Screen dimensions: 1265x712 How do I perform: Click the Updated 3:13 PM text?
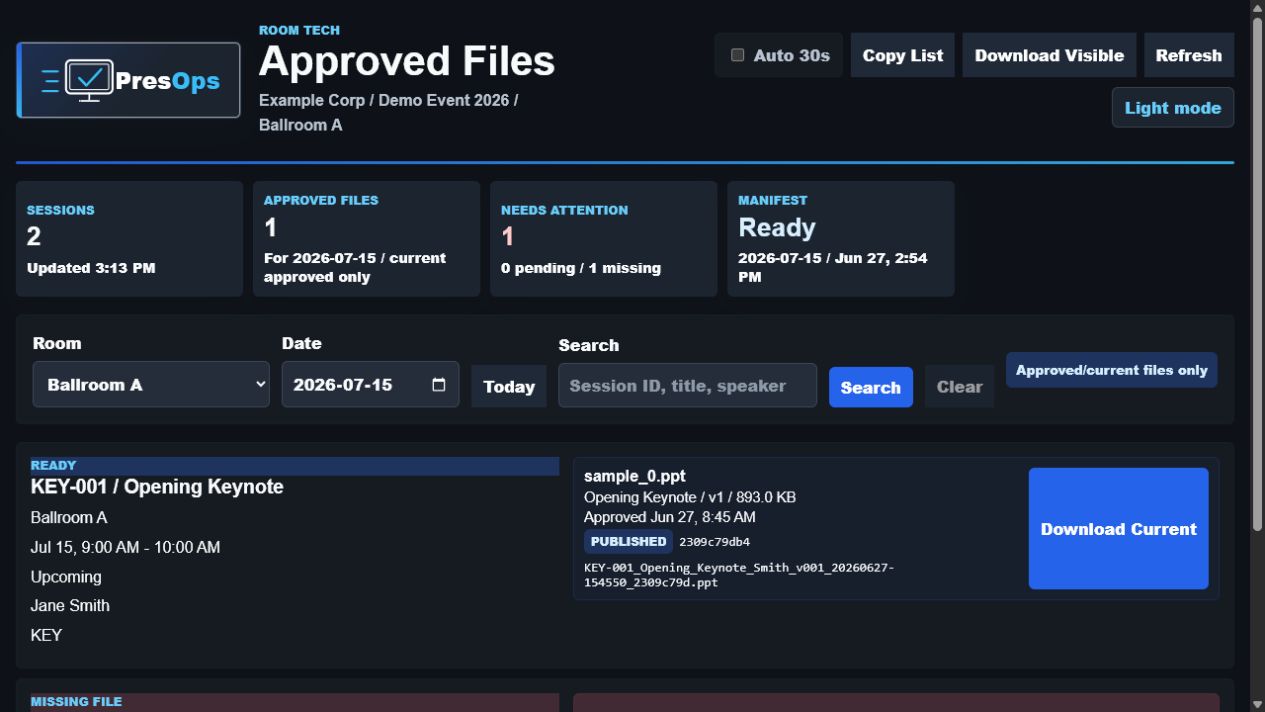[91, 268]
